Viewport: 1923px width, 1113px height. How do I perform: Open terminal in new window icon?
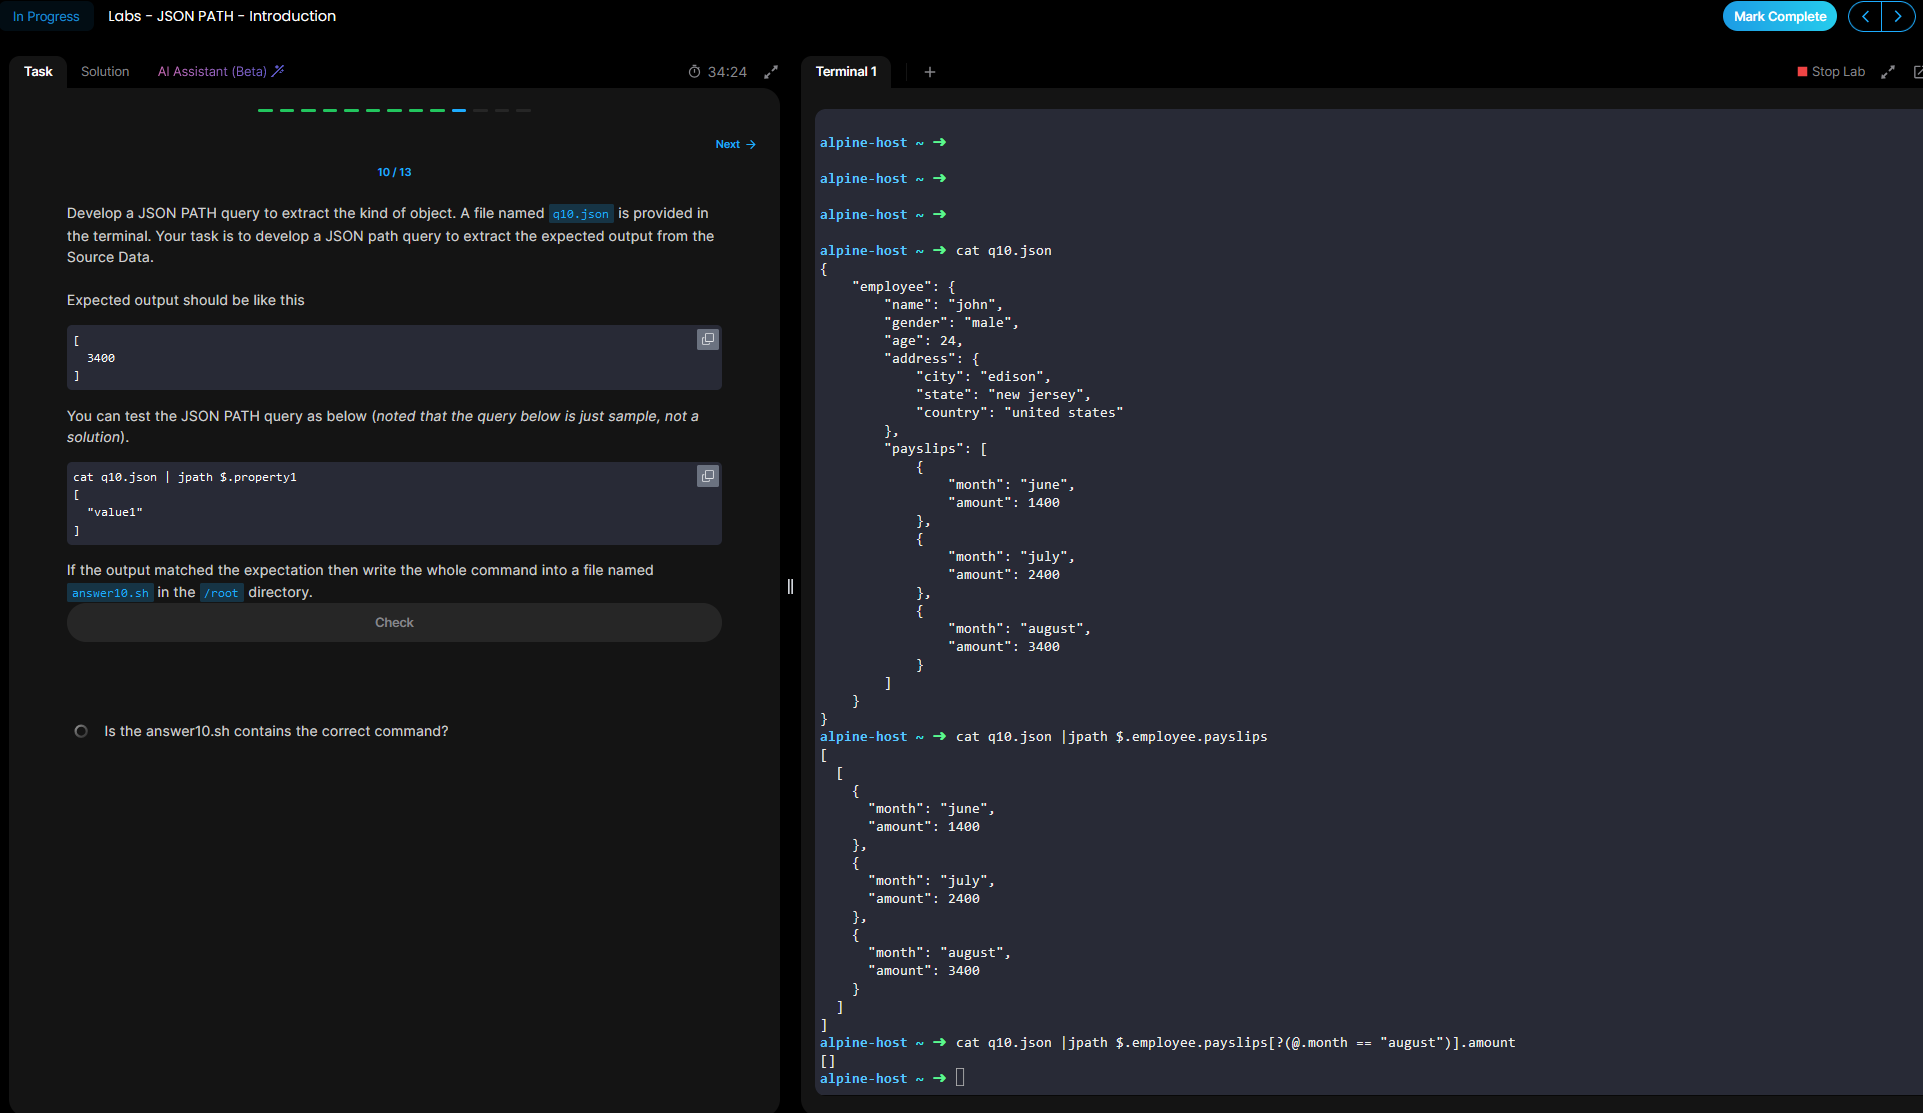click(1916, 72)
